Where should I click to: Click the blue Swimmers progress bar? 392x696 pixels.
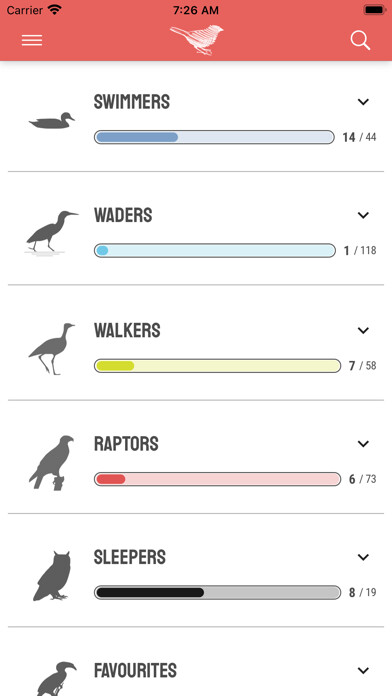(214, 137)
